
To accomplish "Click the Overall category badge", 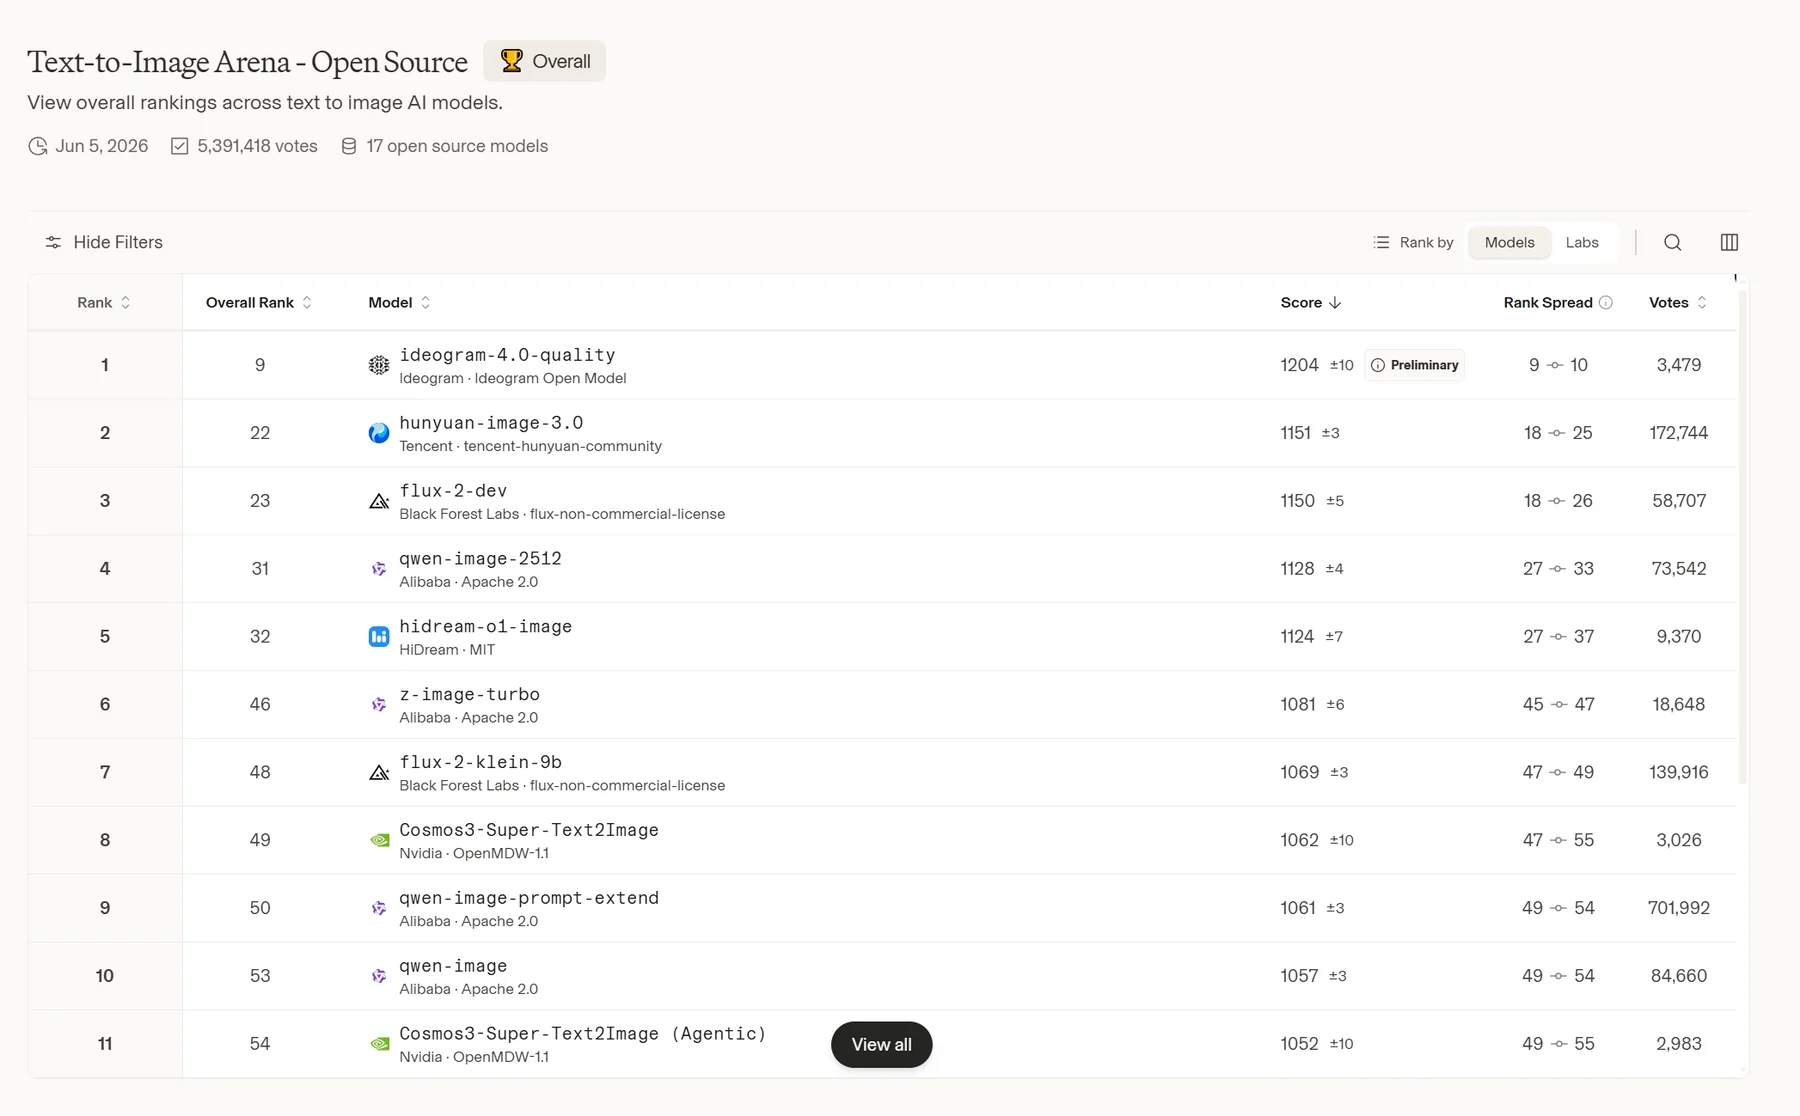I will point(544,61).
